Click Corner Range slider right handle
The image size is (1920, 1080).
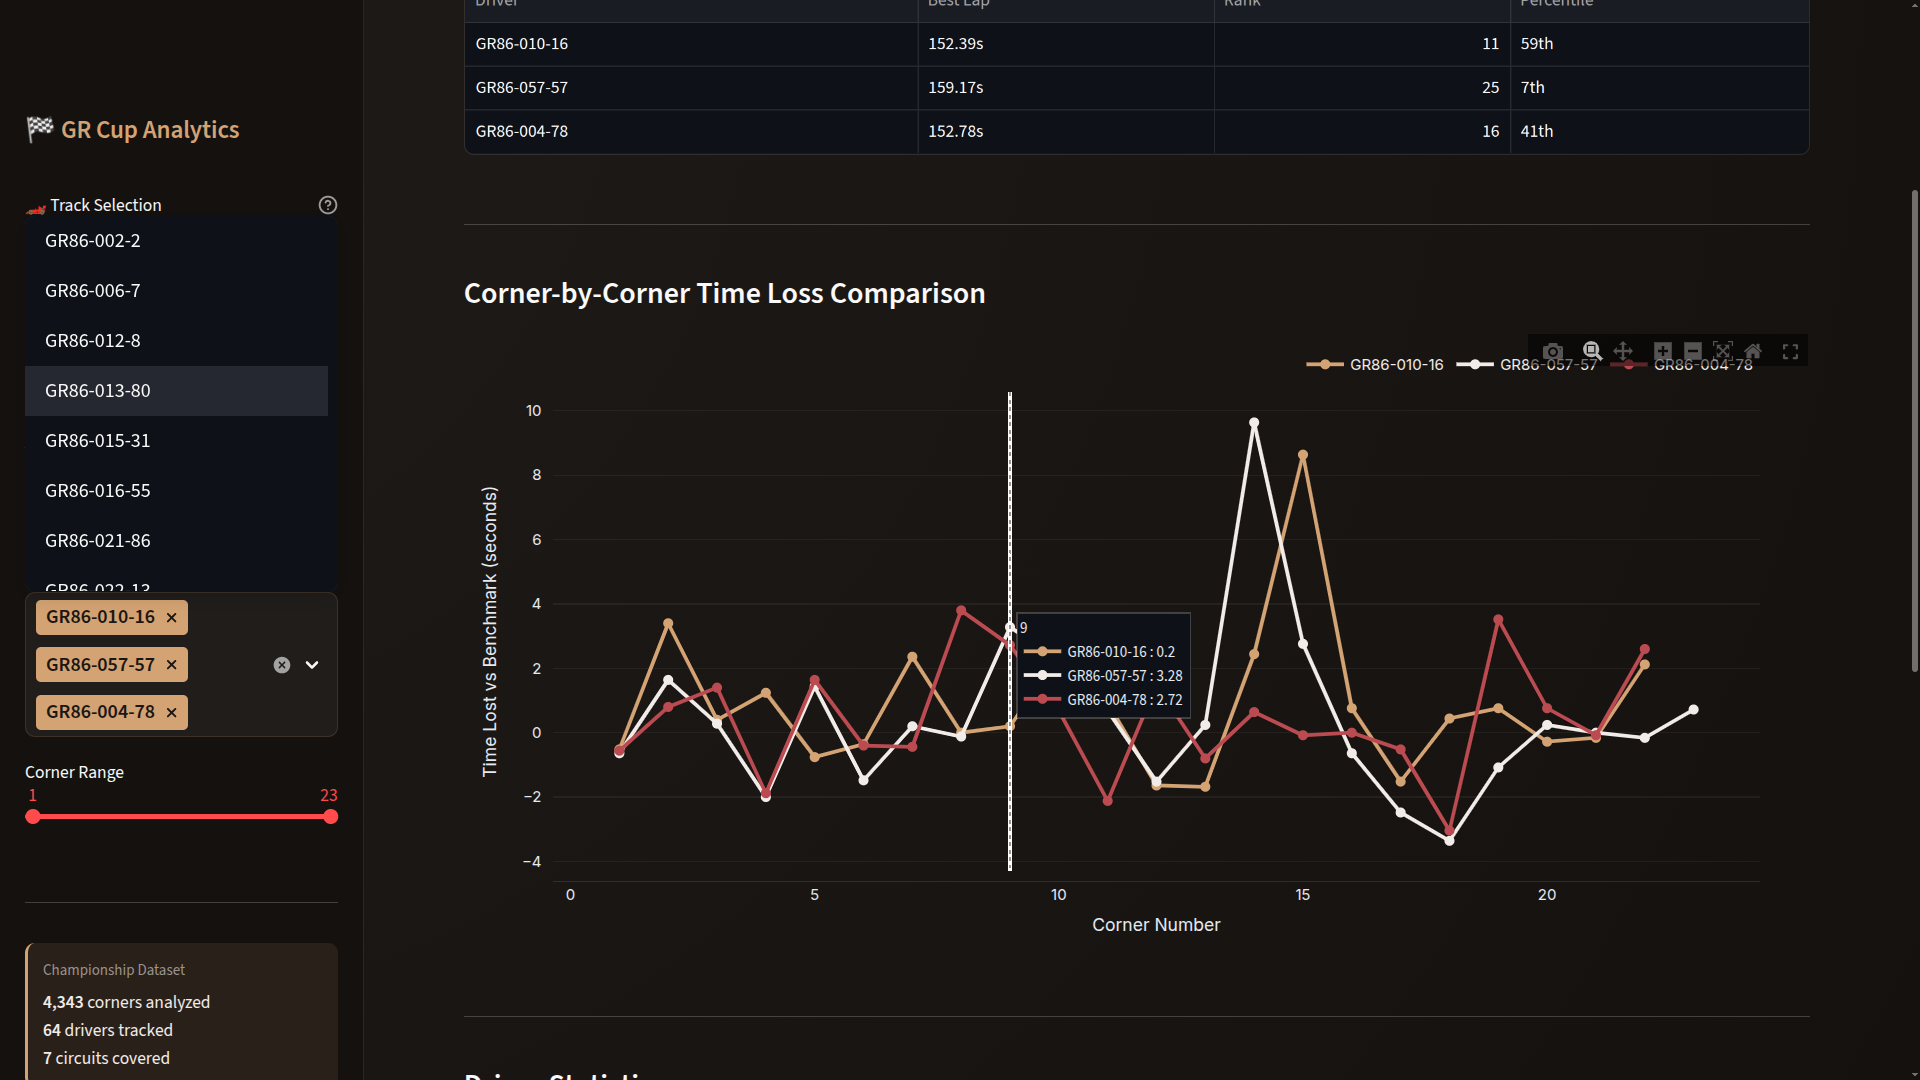tap(331, 817)
